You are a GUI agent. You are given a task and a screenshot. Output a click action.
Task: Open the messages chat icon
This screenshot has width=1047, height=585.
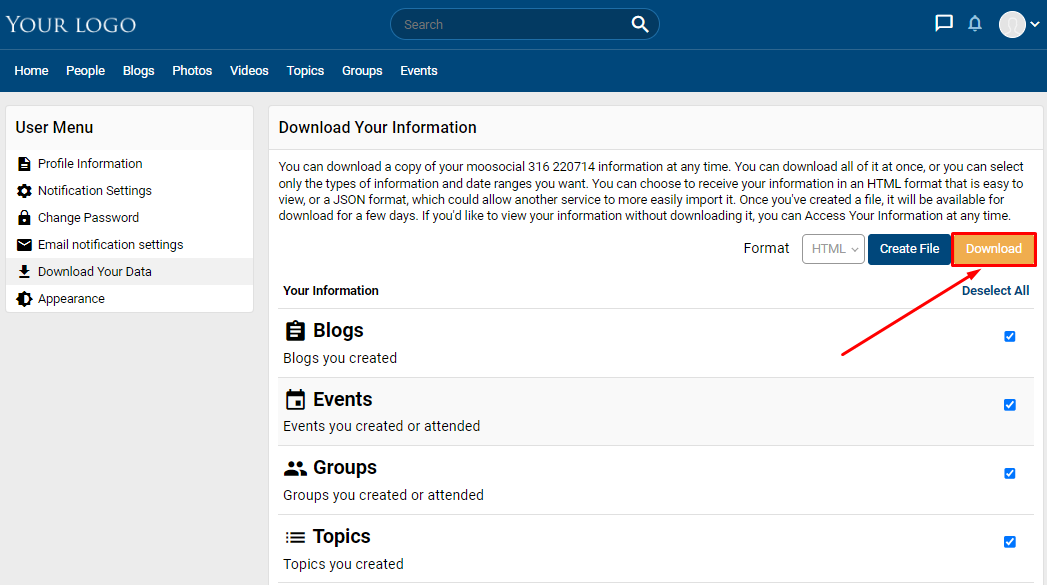point(944,23)
